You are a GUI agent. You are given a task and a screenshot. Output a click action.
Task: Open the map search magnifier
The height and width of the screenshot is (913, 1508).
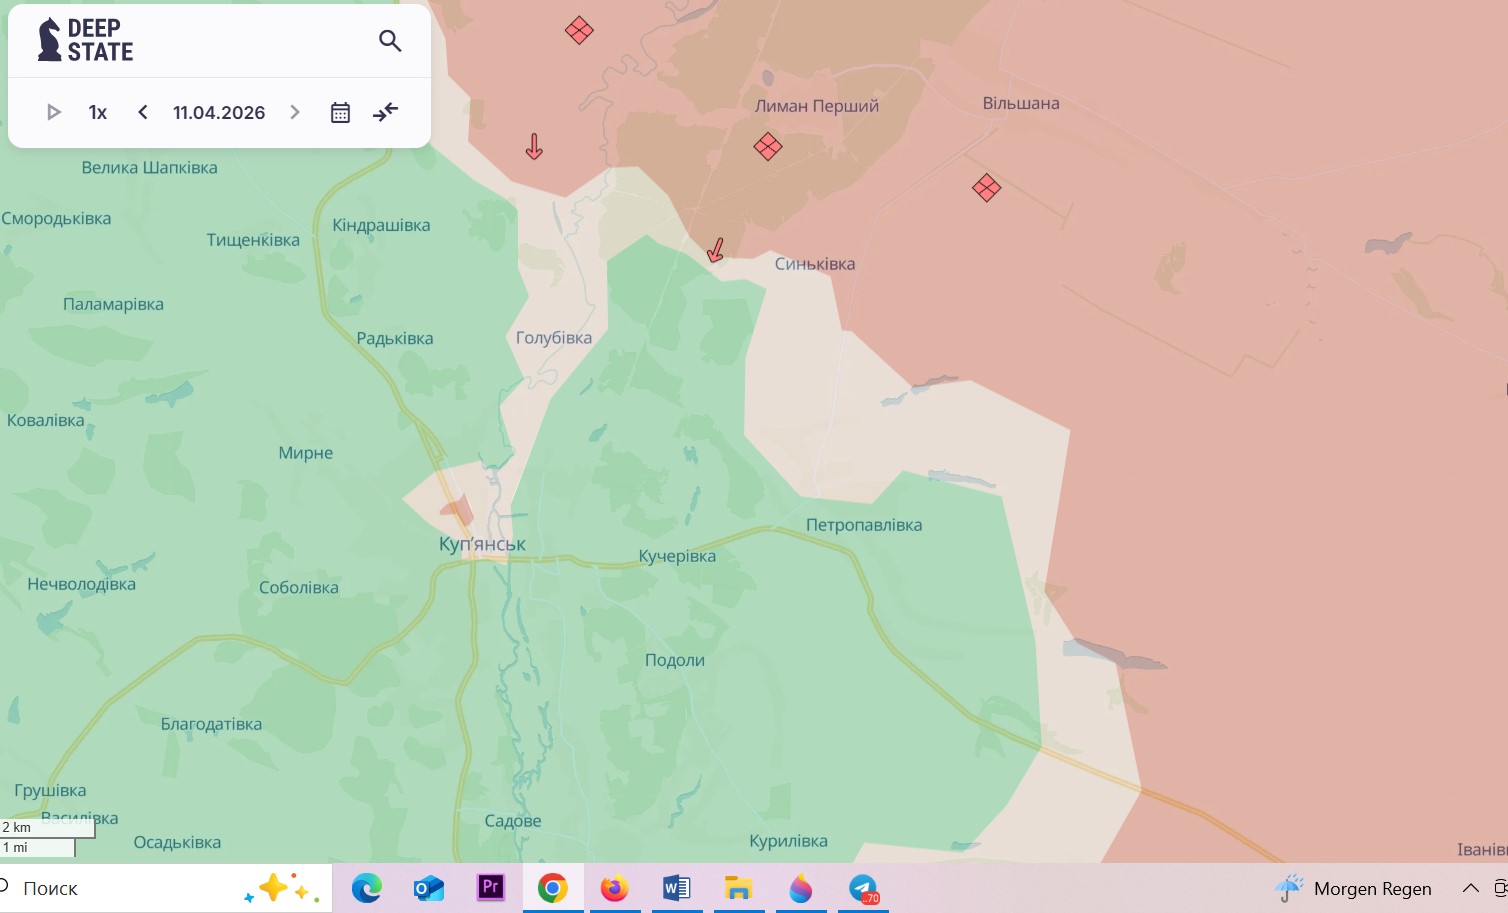tap(390, 41)
